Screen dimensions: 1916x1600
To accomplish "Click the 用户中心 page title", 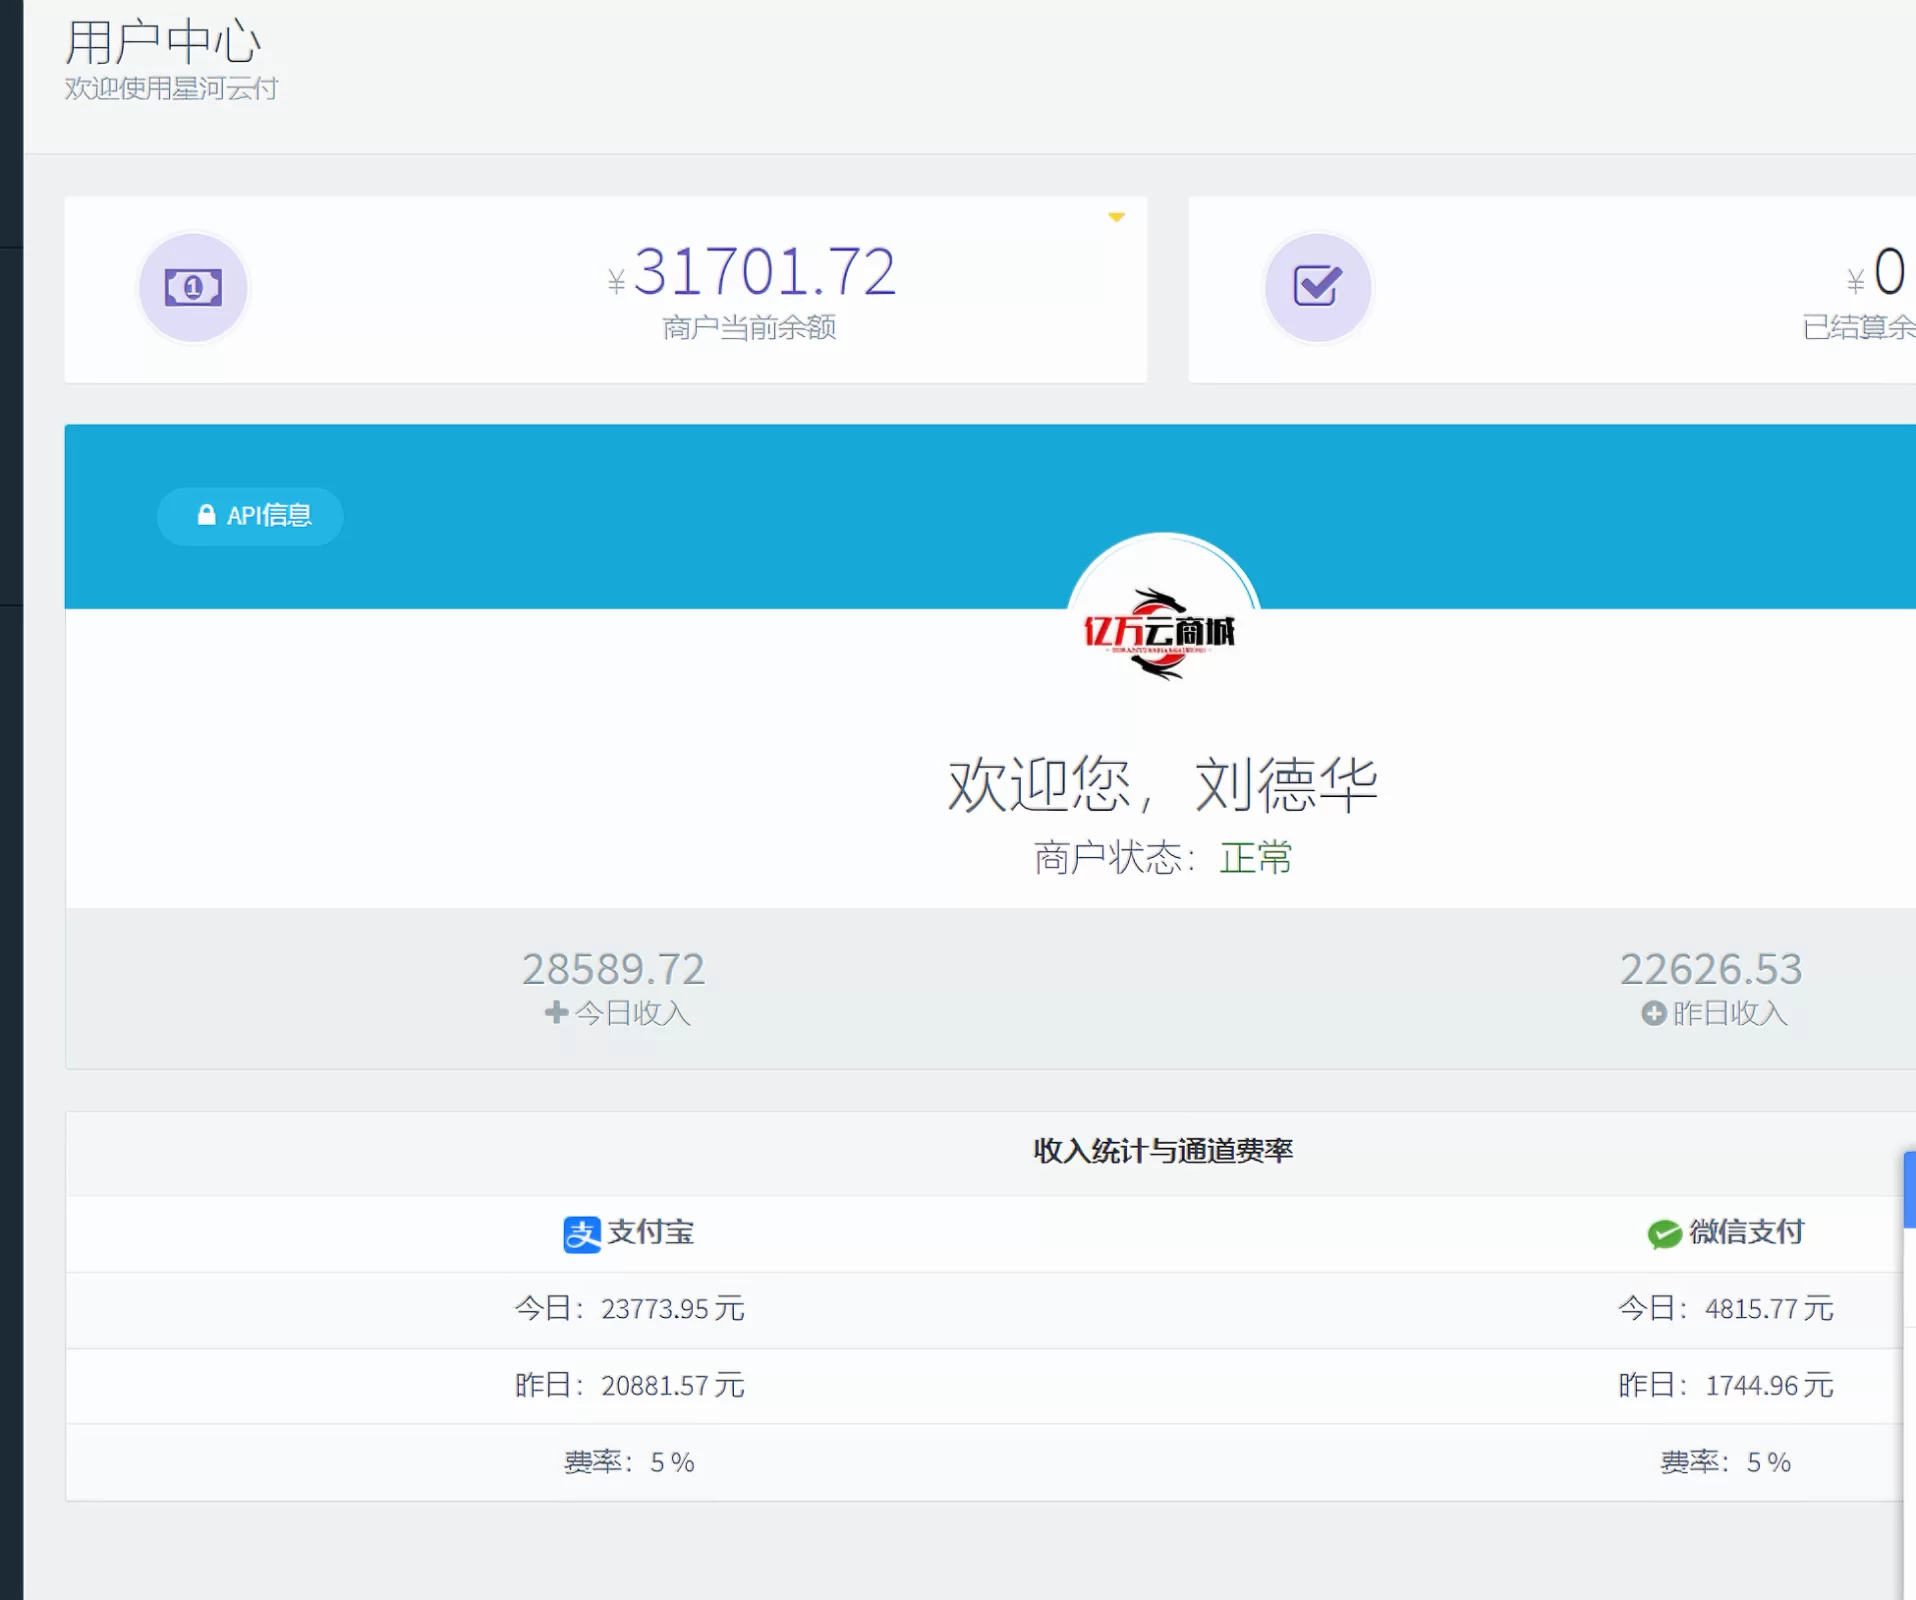I will point(163,42).
